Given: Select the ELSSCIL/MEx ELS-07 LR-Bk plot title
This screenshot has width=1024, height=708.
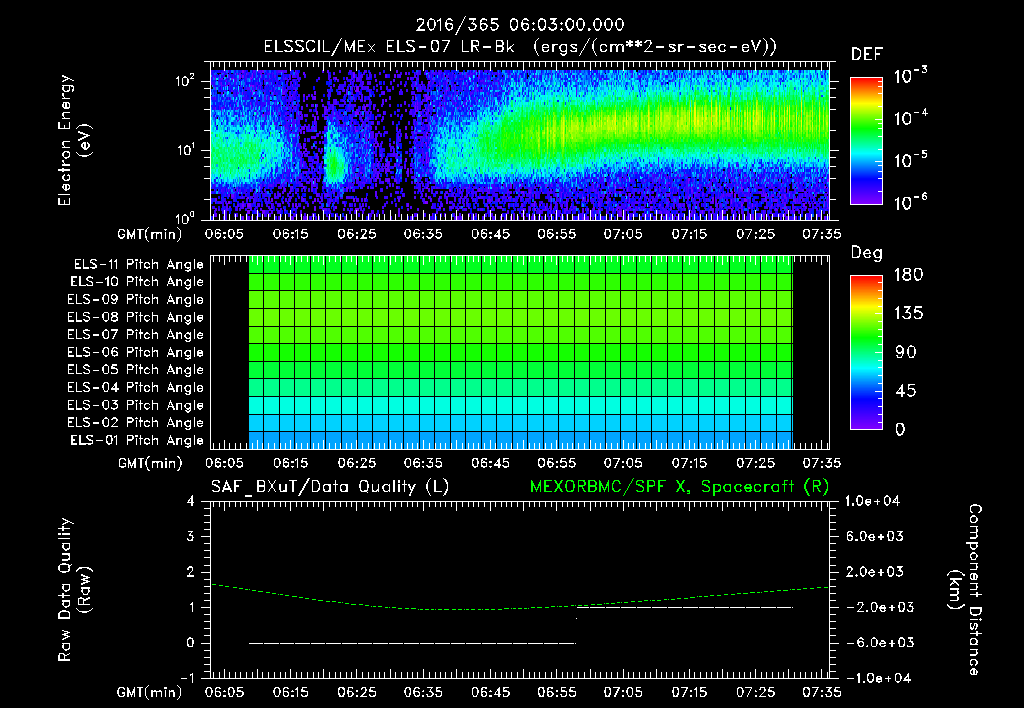Looking at the screenshot, I should click(x=520, y=47).
